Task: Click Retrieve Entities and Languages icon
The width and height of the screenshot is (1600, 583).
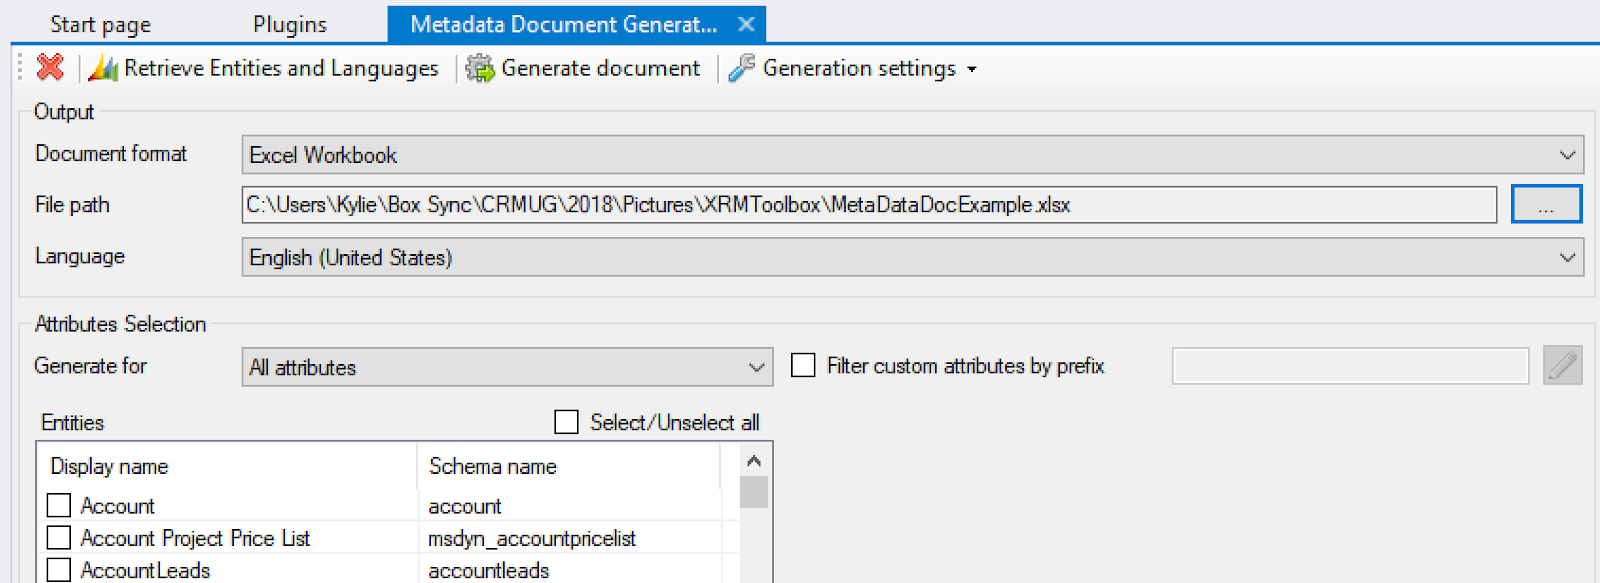Action: coord(103,68)
